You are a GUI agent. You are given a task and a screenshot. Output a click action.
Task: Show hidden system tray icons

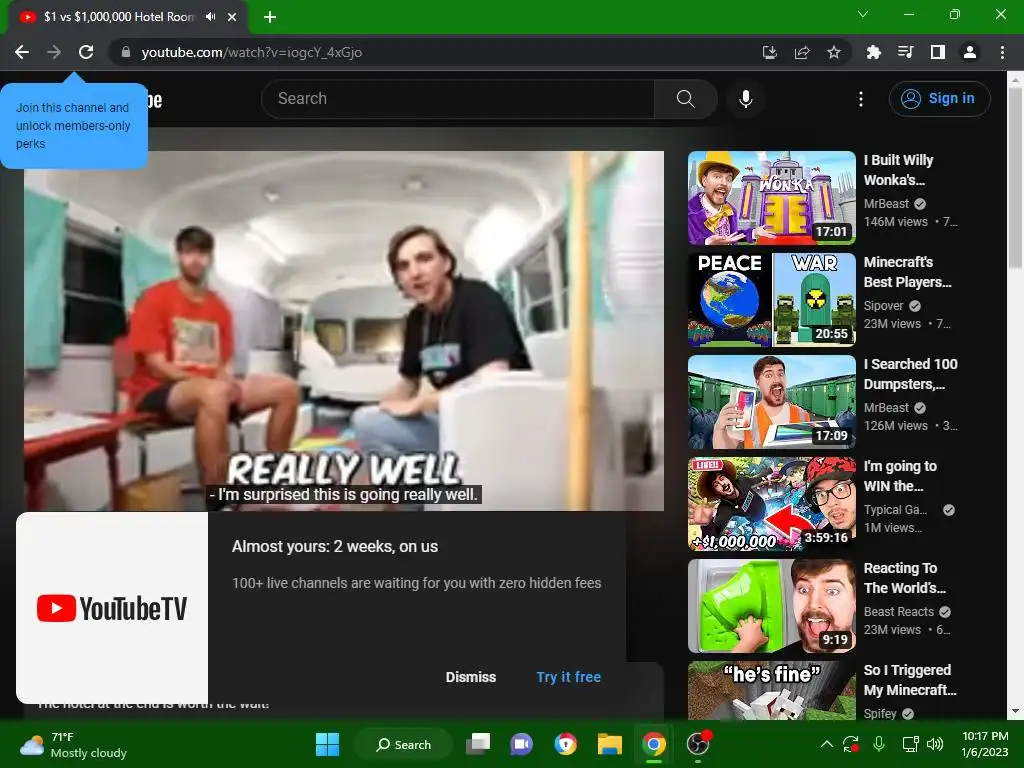point(826,744)
